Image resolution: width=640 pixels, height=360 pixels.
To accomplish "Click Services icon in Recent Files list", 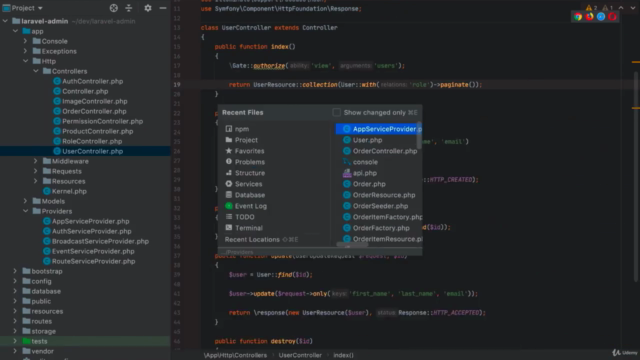I will (229, 184).
